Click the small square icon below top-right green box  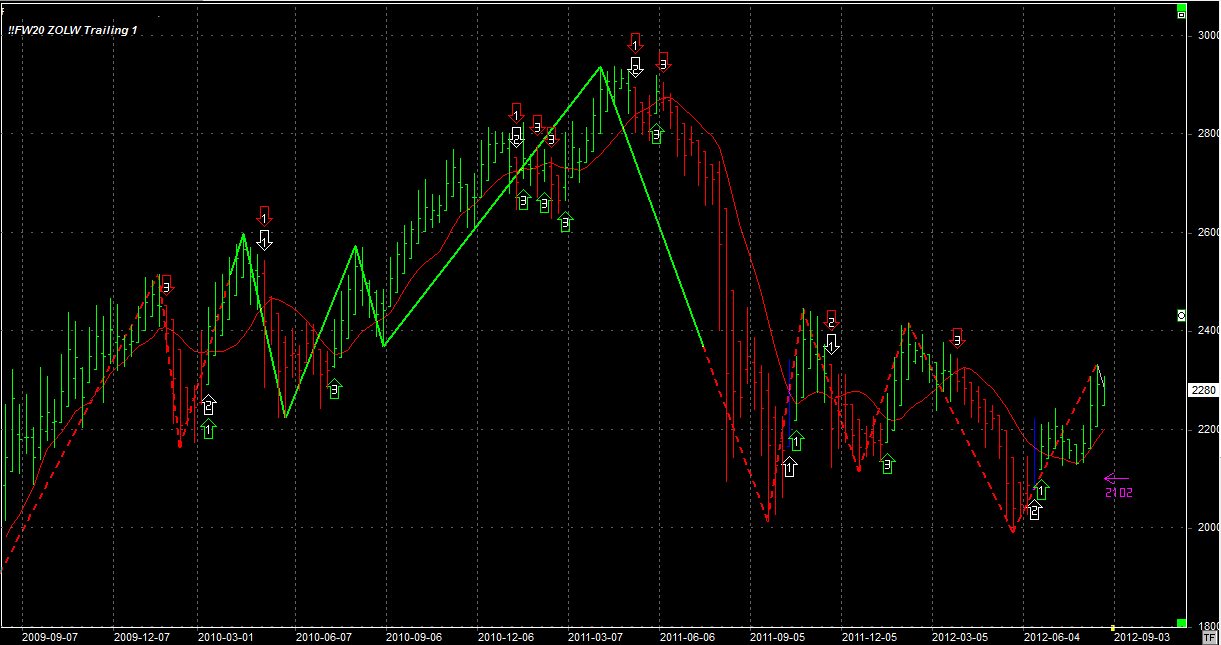click(1181, 15)
